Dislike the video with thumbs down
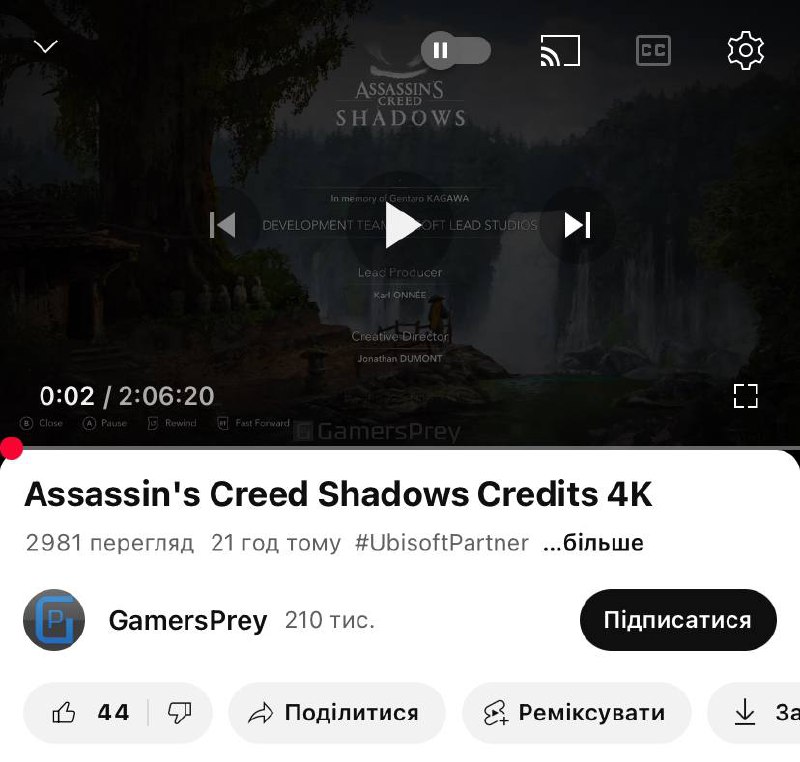The width and height of the screenshot is (800, 762). coord(180,713)
